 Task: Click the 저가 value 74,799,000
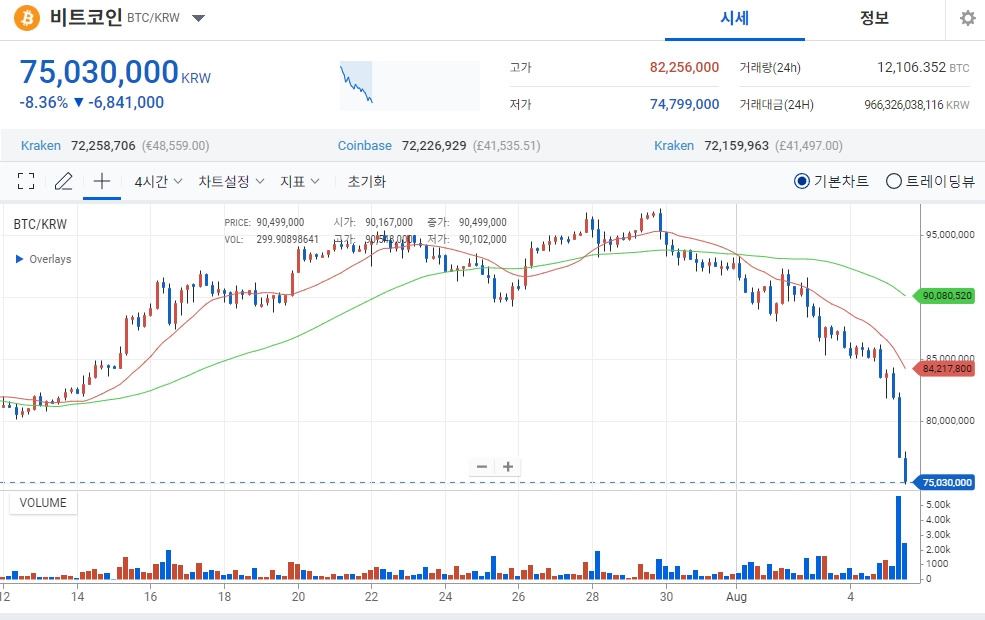tap(684, 104)
